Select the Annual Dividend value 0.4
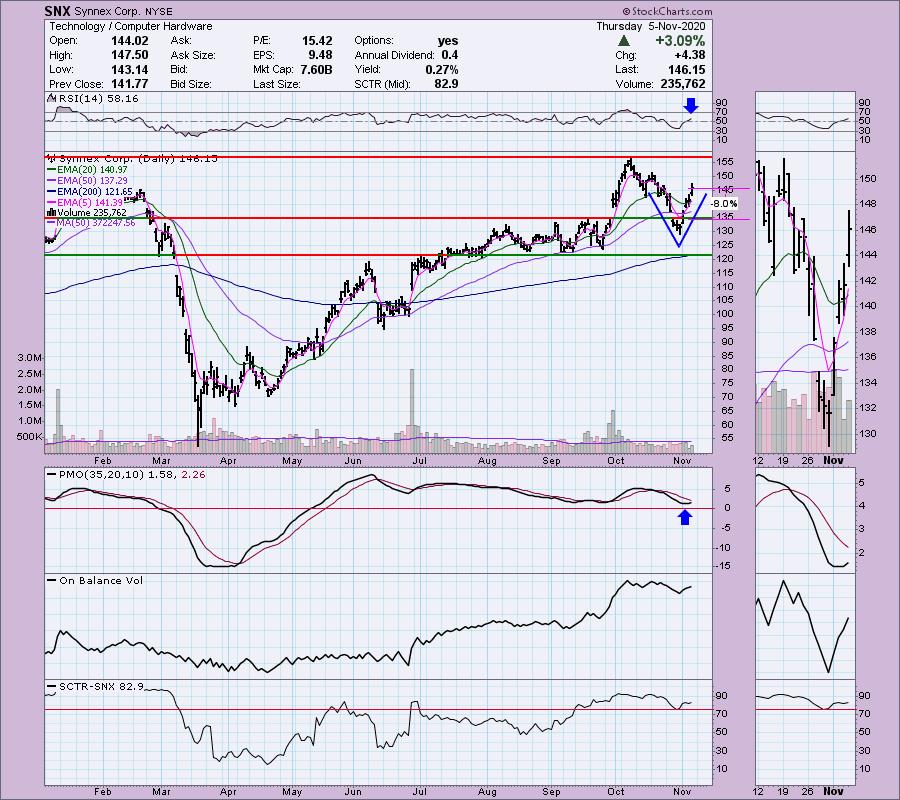The width and height of the screenshot is (900, 800). click(450, 55)
